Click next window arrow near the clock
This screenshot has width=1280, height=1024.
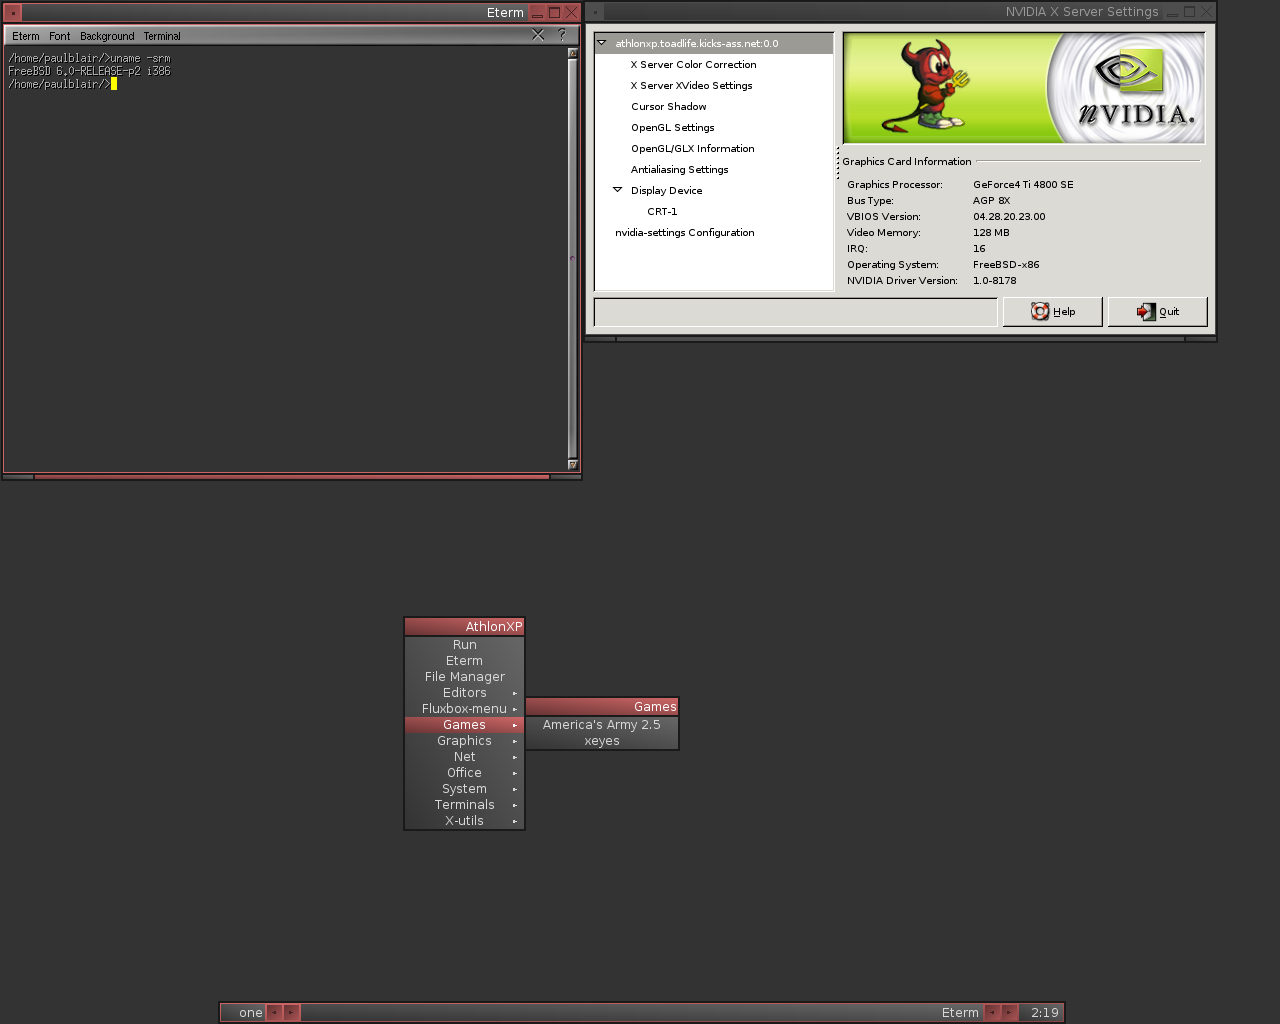pyautogui.click(x=1009, y=1012)
